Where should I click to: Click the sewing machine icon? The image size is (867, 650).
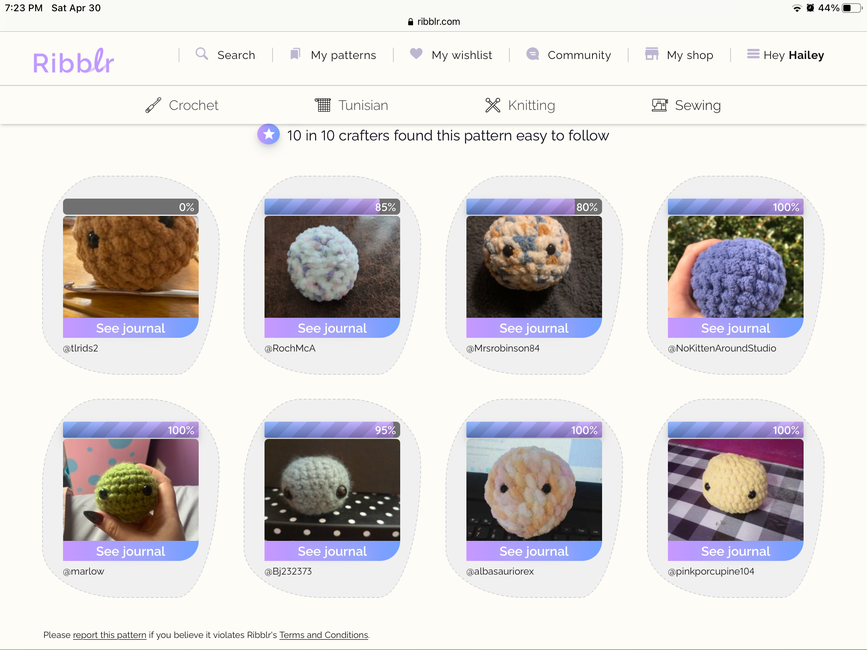(x=659, y=105)
